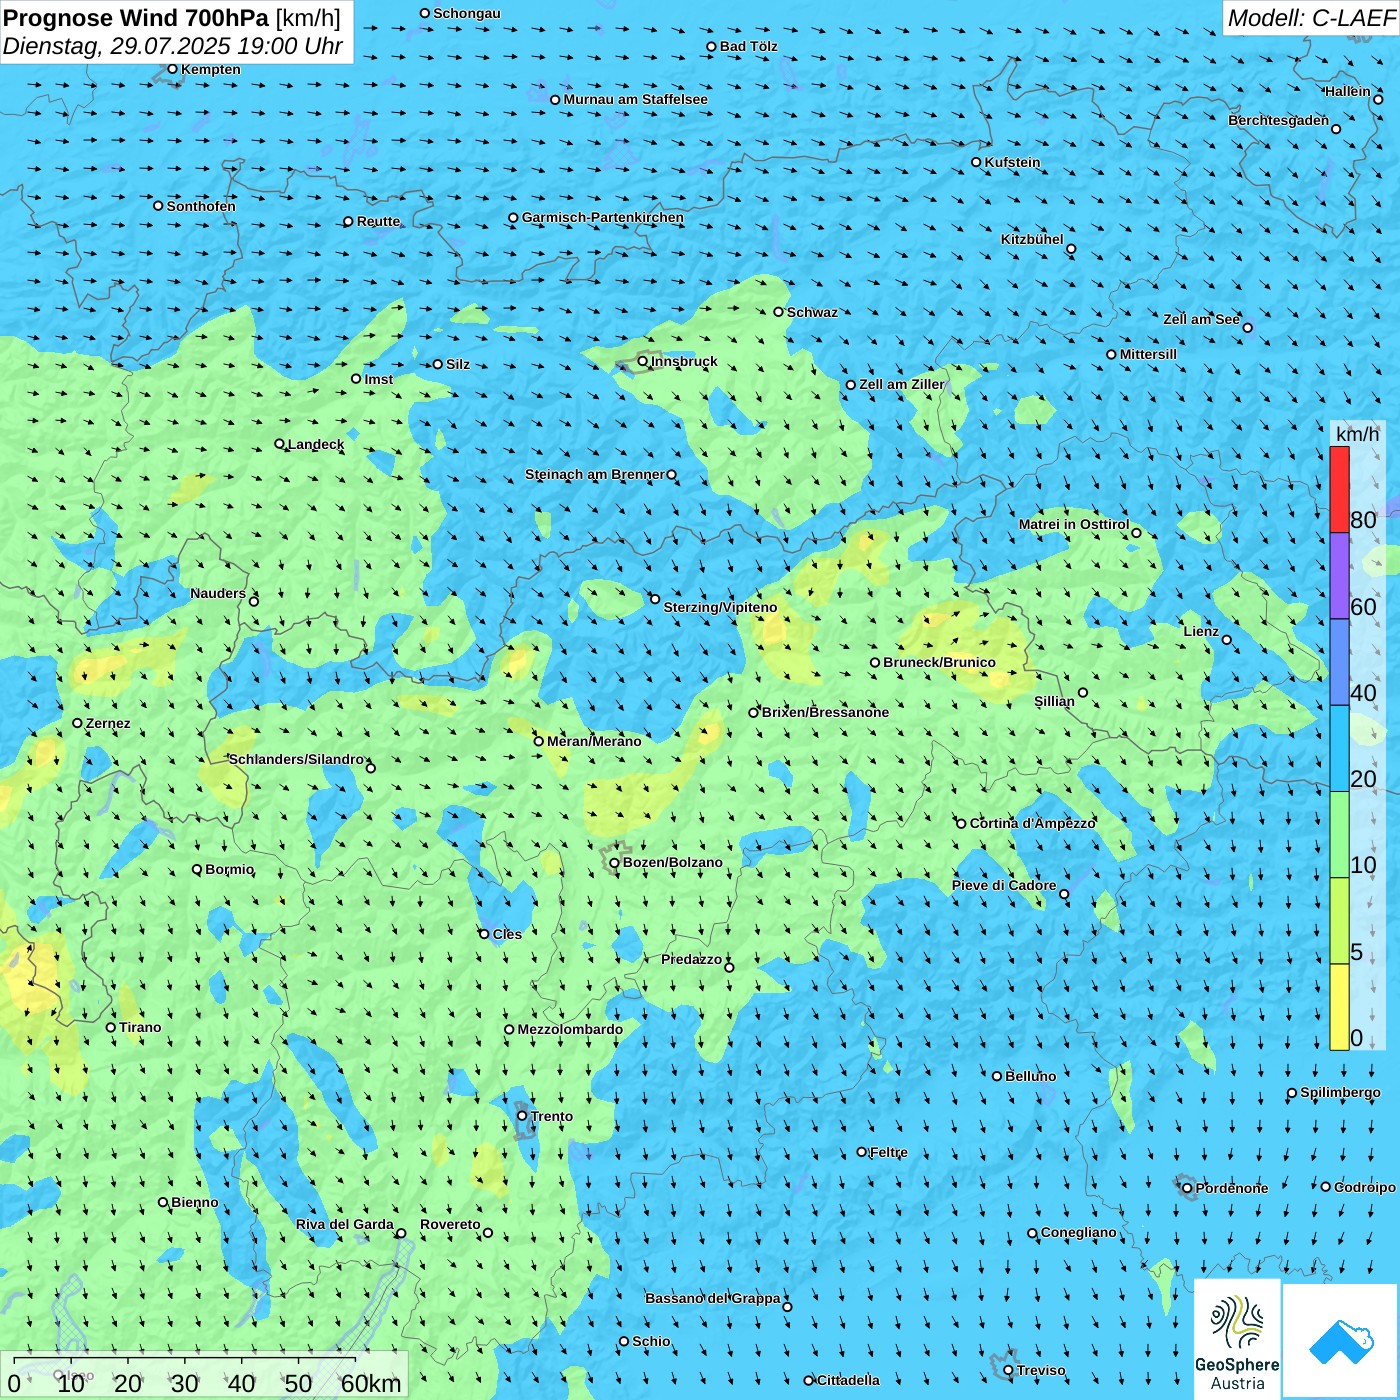Click the 'Reutte' label

point(379,222)
